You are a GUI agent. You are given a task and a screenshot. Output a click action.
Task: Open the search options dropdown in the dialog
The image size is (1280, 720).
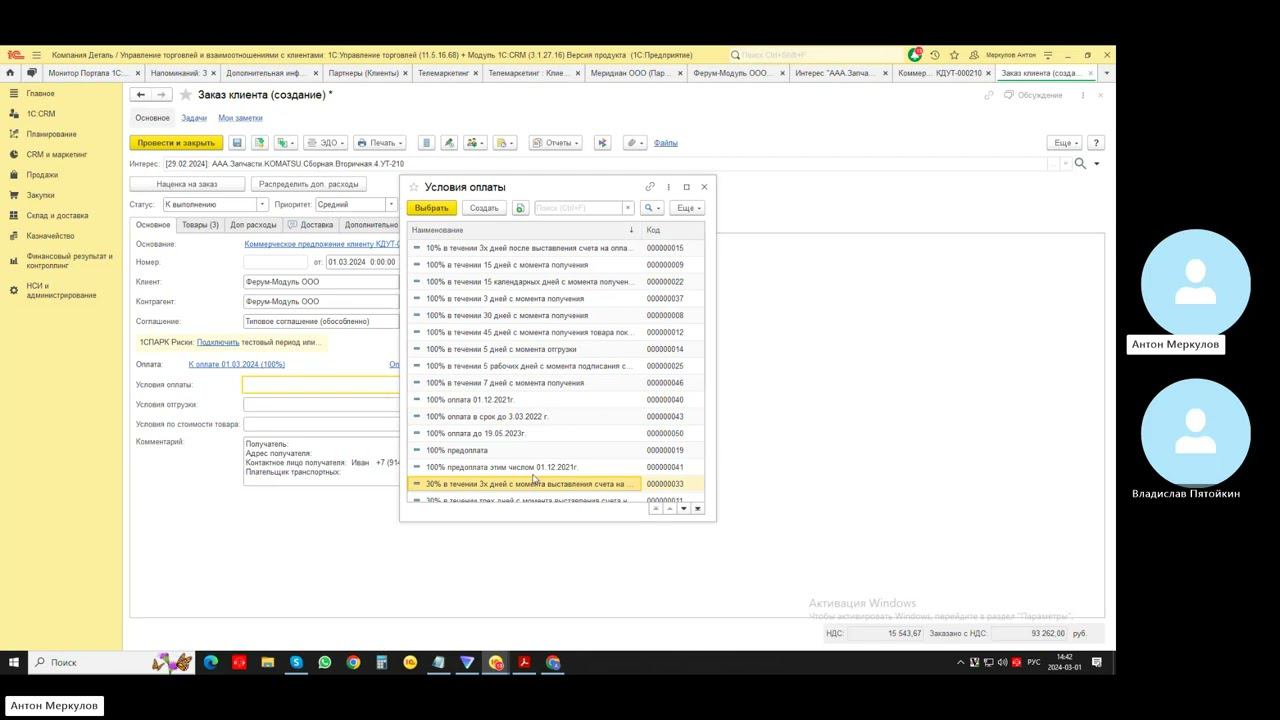click(x=652, y=208)
